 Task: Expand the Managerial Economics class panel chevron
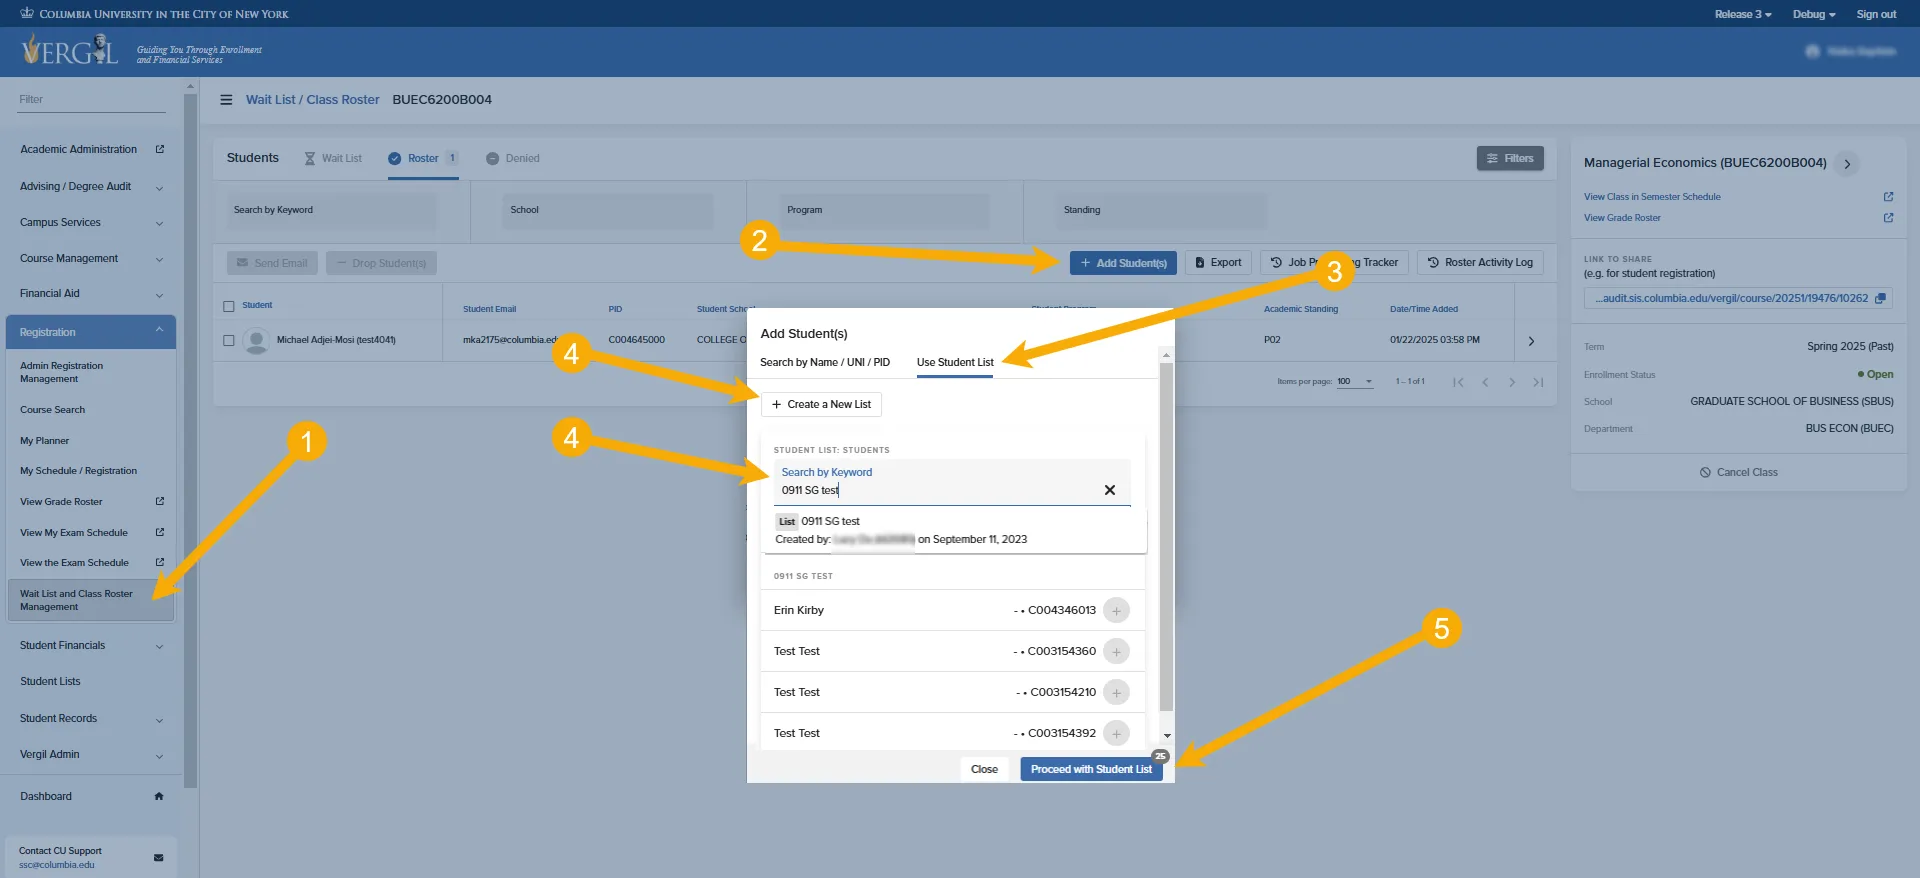click(1847, 164)
